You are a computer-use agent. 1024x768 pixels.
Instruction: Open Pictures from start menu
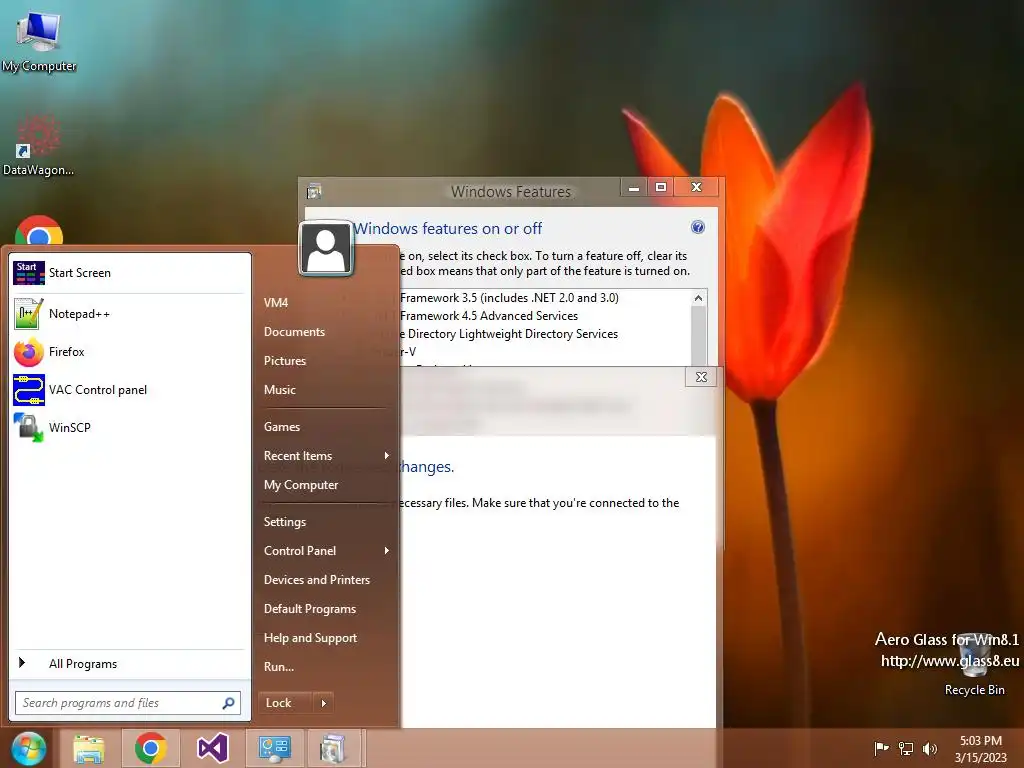click(x=285, y=360)
